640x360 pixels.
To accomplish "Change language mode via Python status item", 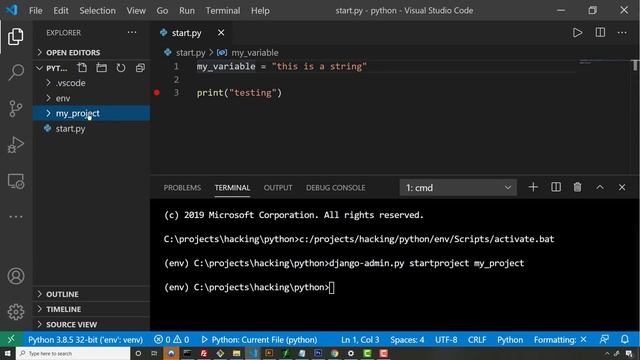I will point(510,340).
